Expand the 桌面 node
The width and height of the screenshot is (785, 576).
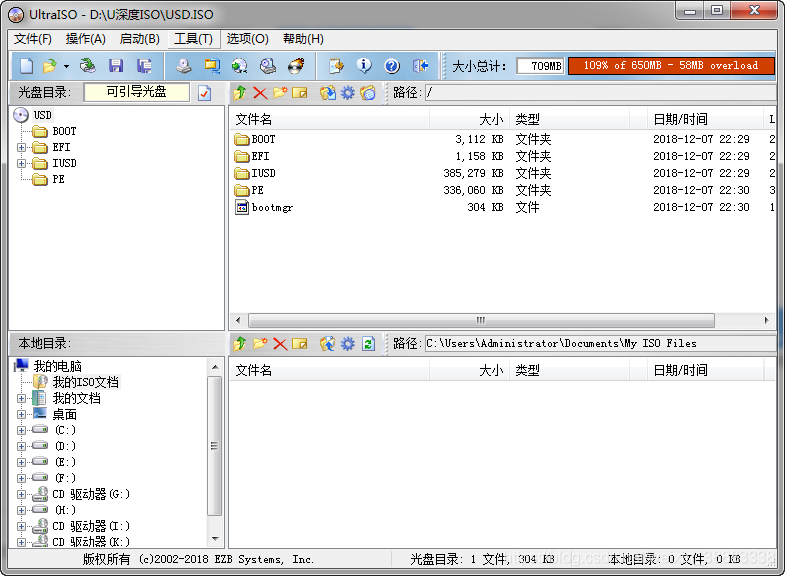click(21, 414)
